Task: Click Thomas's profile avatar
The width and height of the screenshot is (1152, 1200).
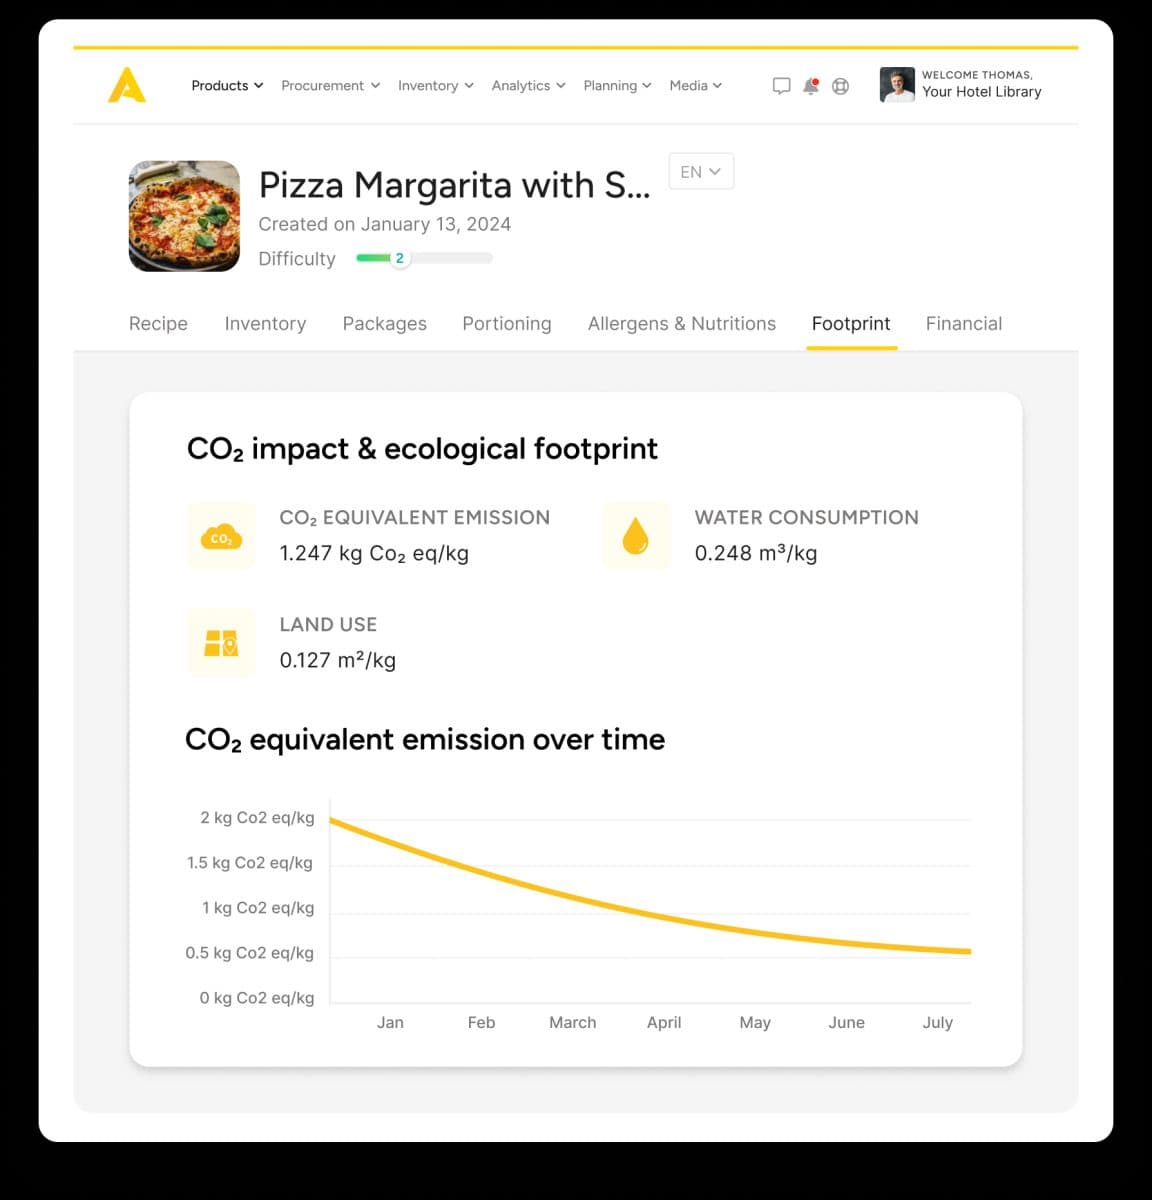Action: tap(897, 85)
